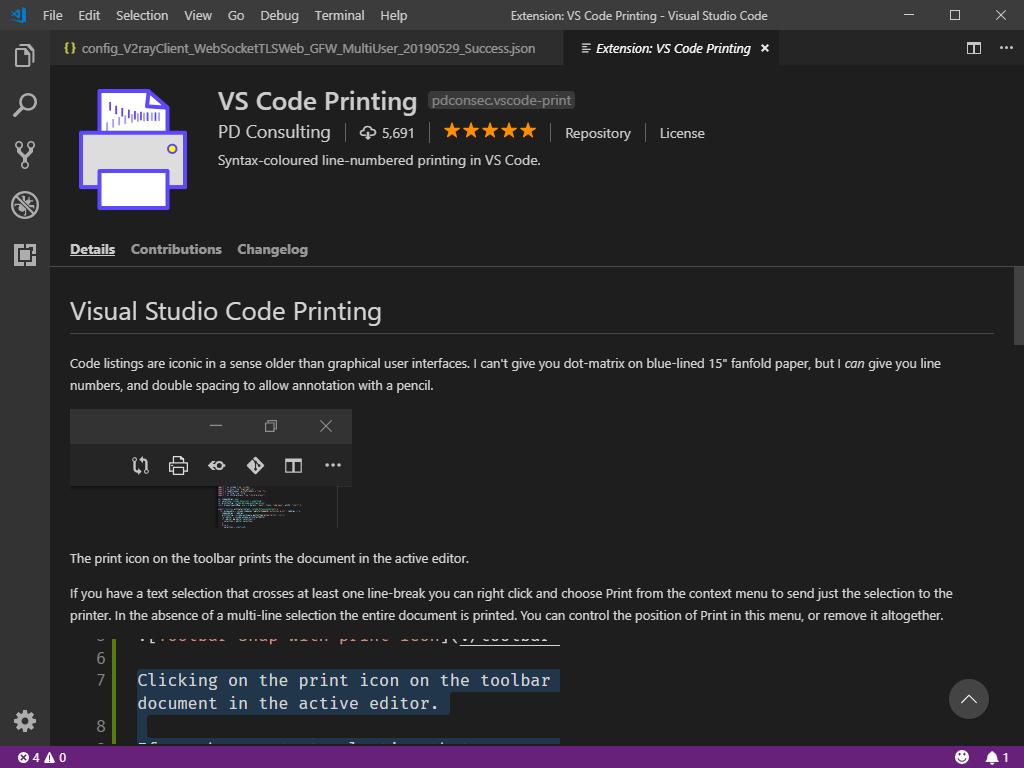Select the Extension: VS Code Printing tab
This screenshot has height=768, width=1024.
[673, 48]
